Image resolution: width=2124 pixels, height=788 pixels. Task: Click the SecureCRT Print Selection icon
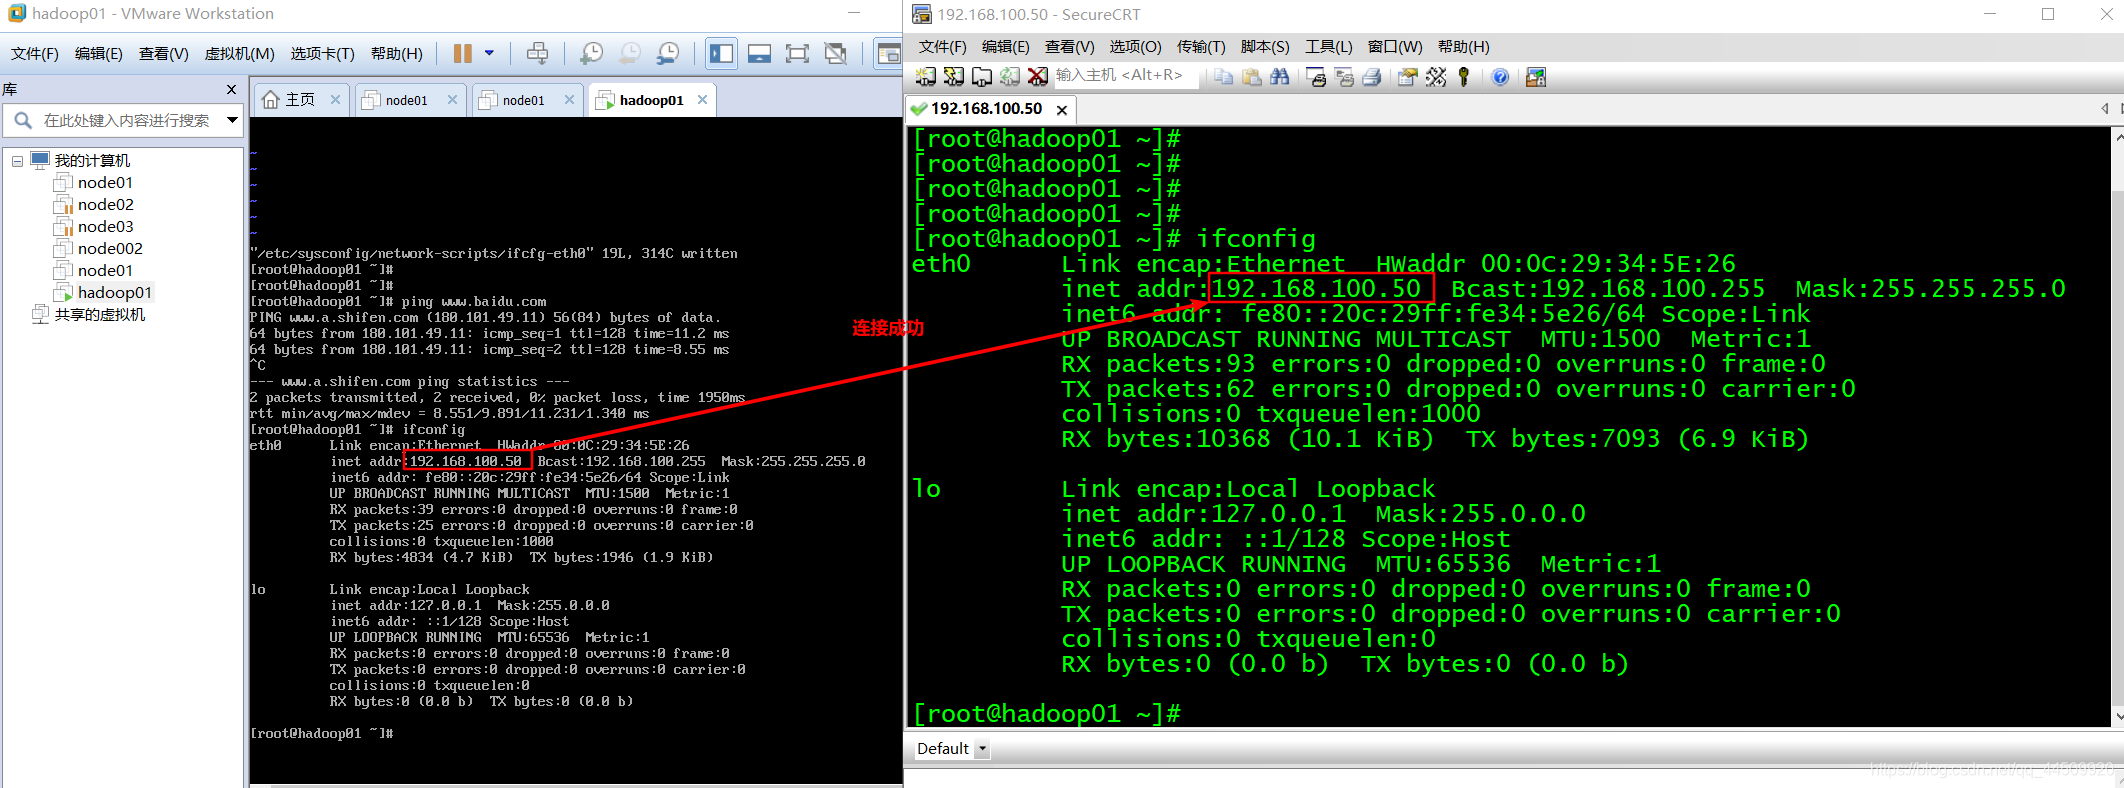point(1344,76)
